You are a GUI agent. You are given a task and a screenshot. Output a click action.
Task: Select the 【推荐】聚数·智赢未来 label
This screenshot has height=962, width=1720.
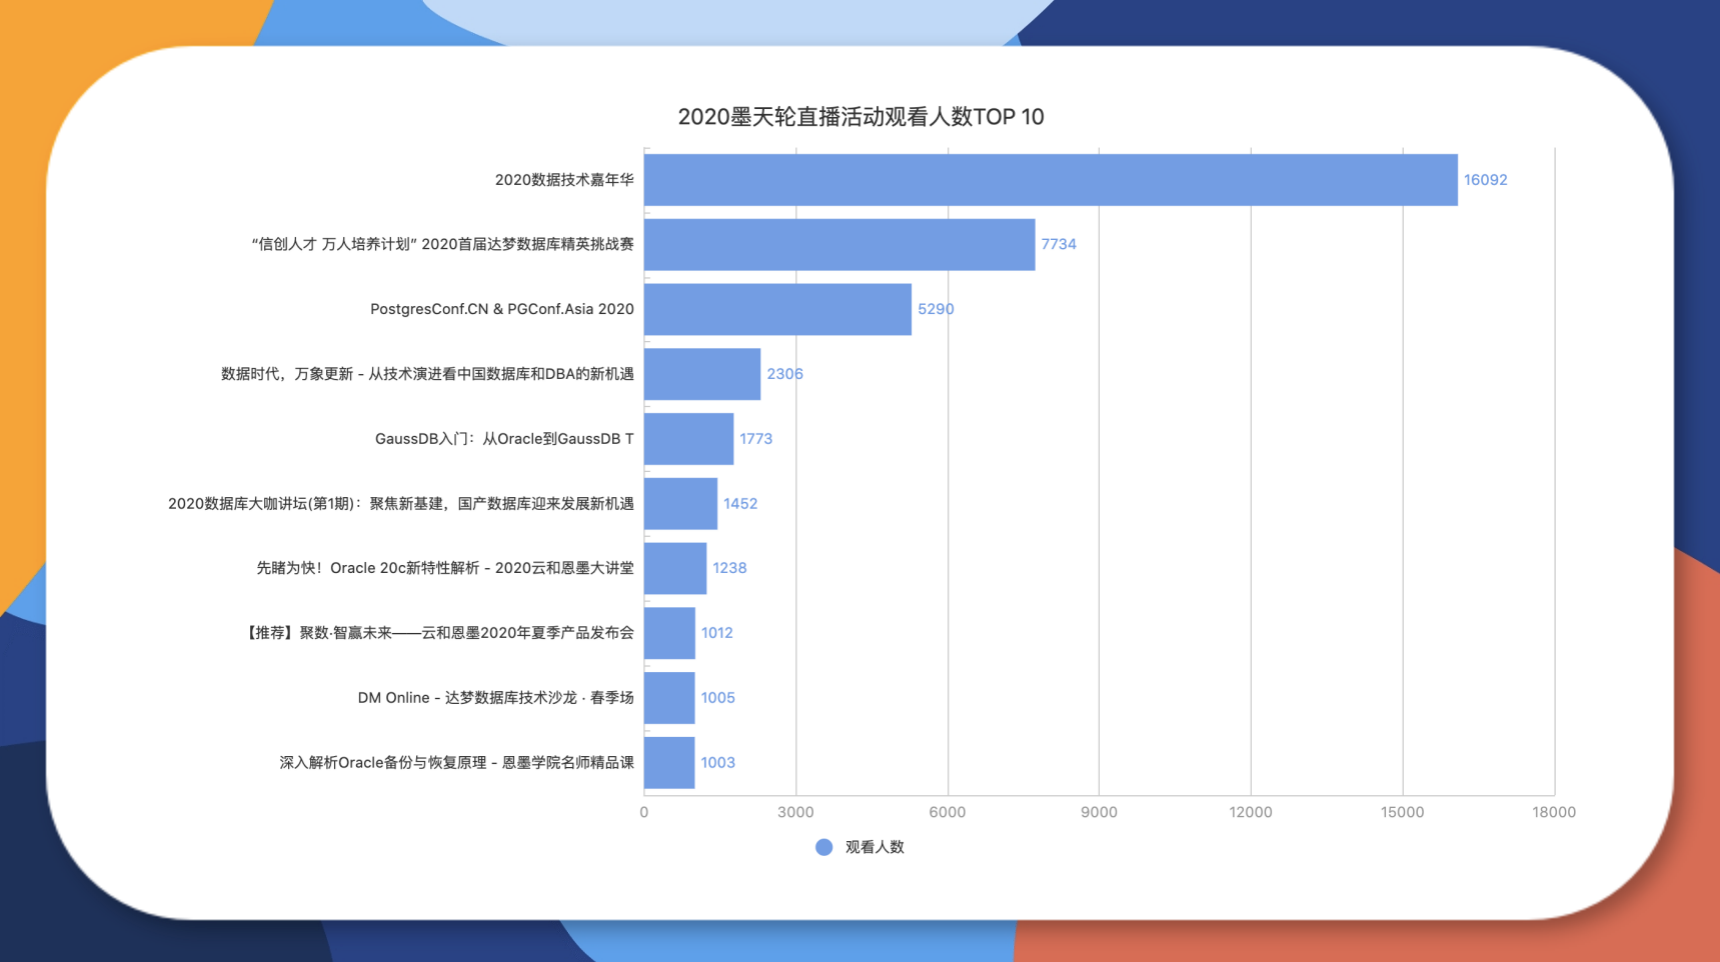coord(439,633)
